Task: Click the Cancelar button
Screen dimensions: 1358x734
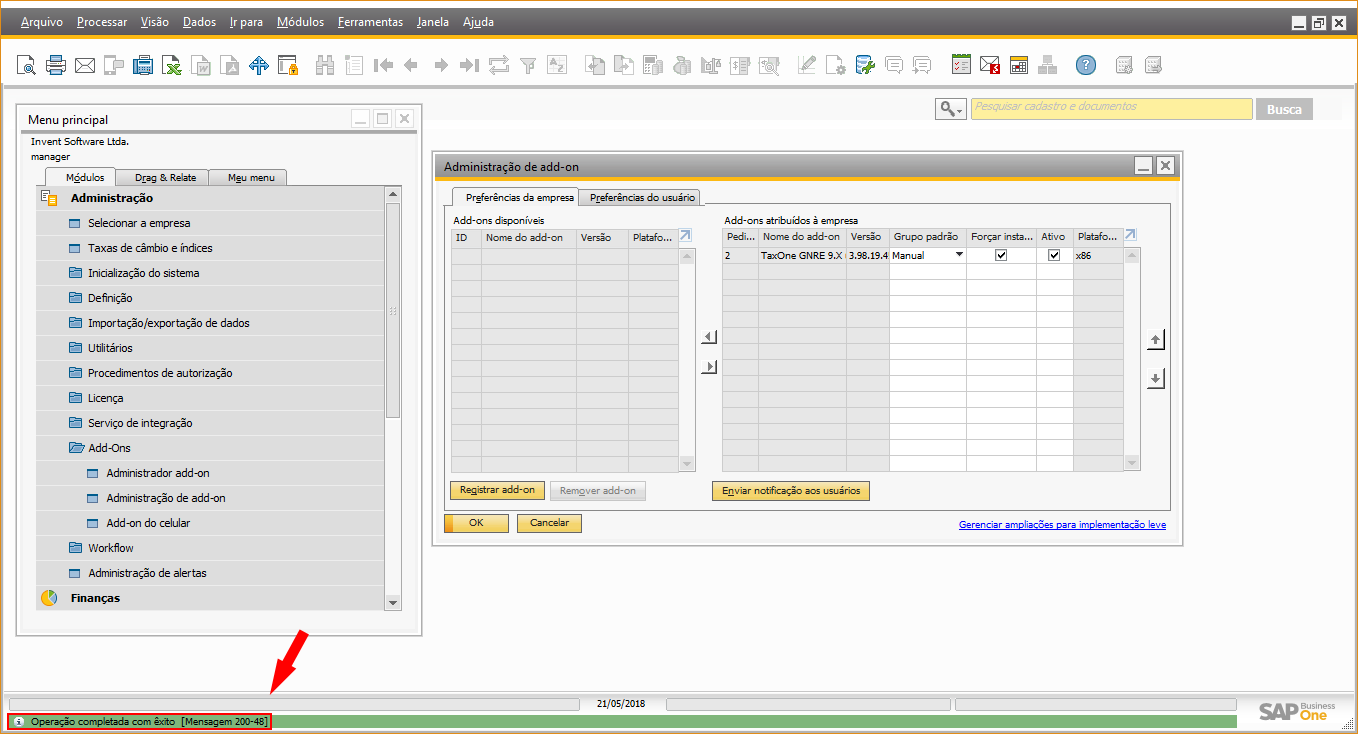Action: pos(549,523)
